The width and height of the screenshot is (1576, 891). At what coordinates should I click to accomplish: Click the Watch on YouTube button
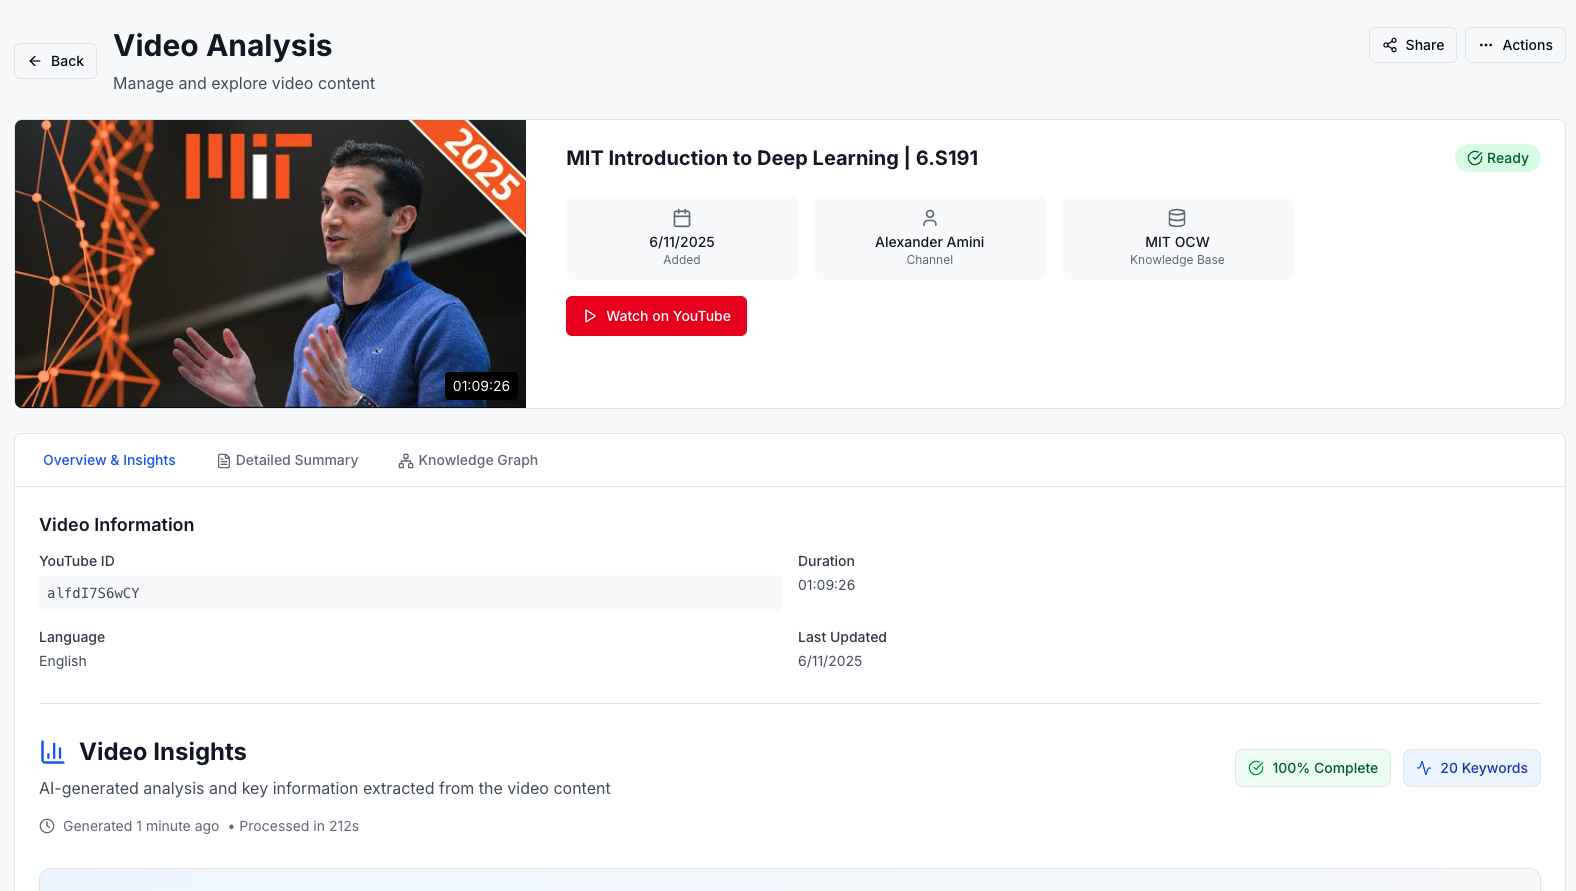pyautogui.click(x=656, y=316)
